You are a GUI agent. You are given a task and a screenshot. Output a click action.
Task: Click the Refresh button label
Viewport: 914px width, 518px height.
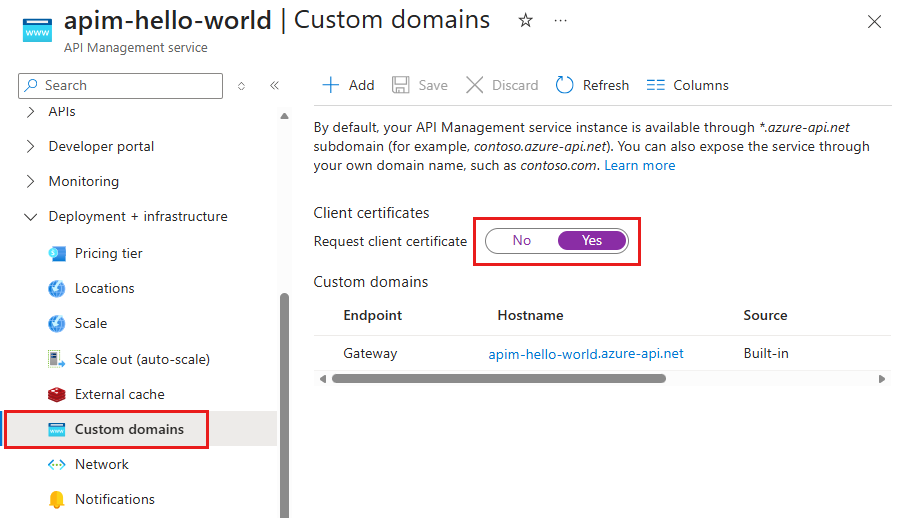[x=606, y=85]
